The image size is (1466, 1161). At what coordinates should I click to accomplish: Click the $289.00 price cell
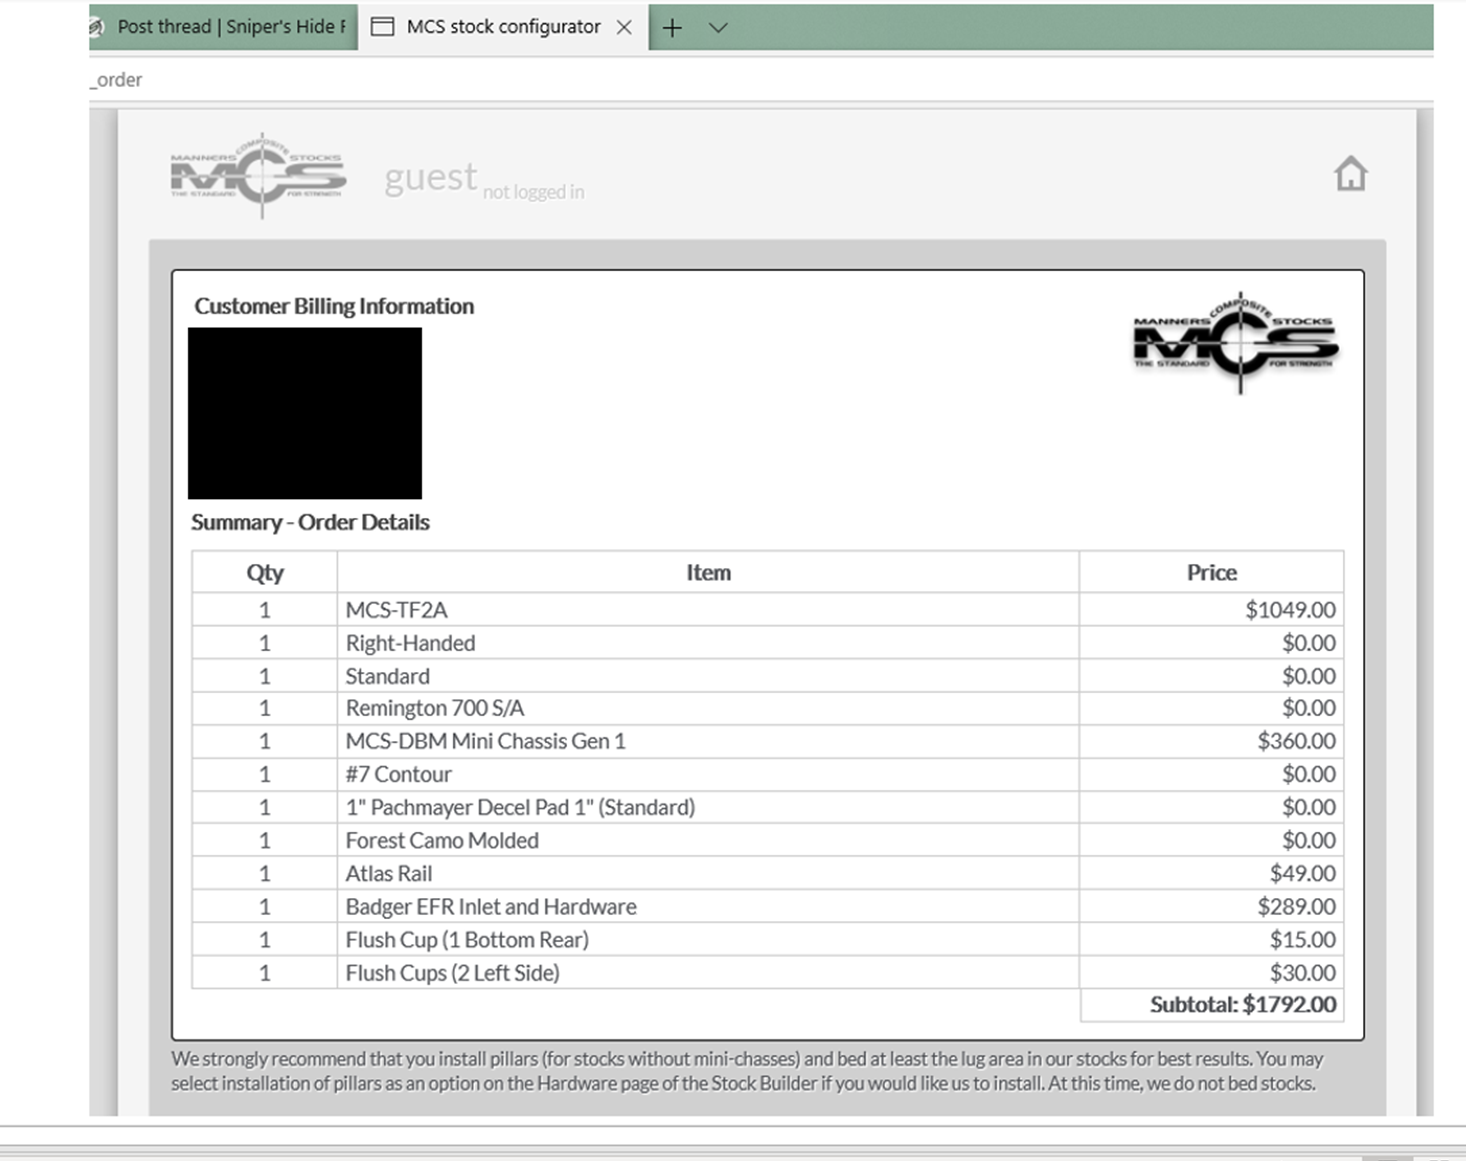pos(1211,906)
